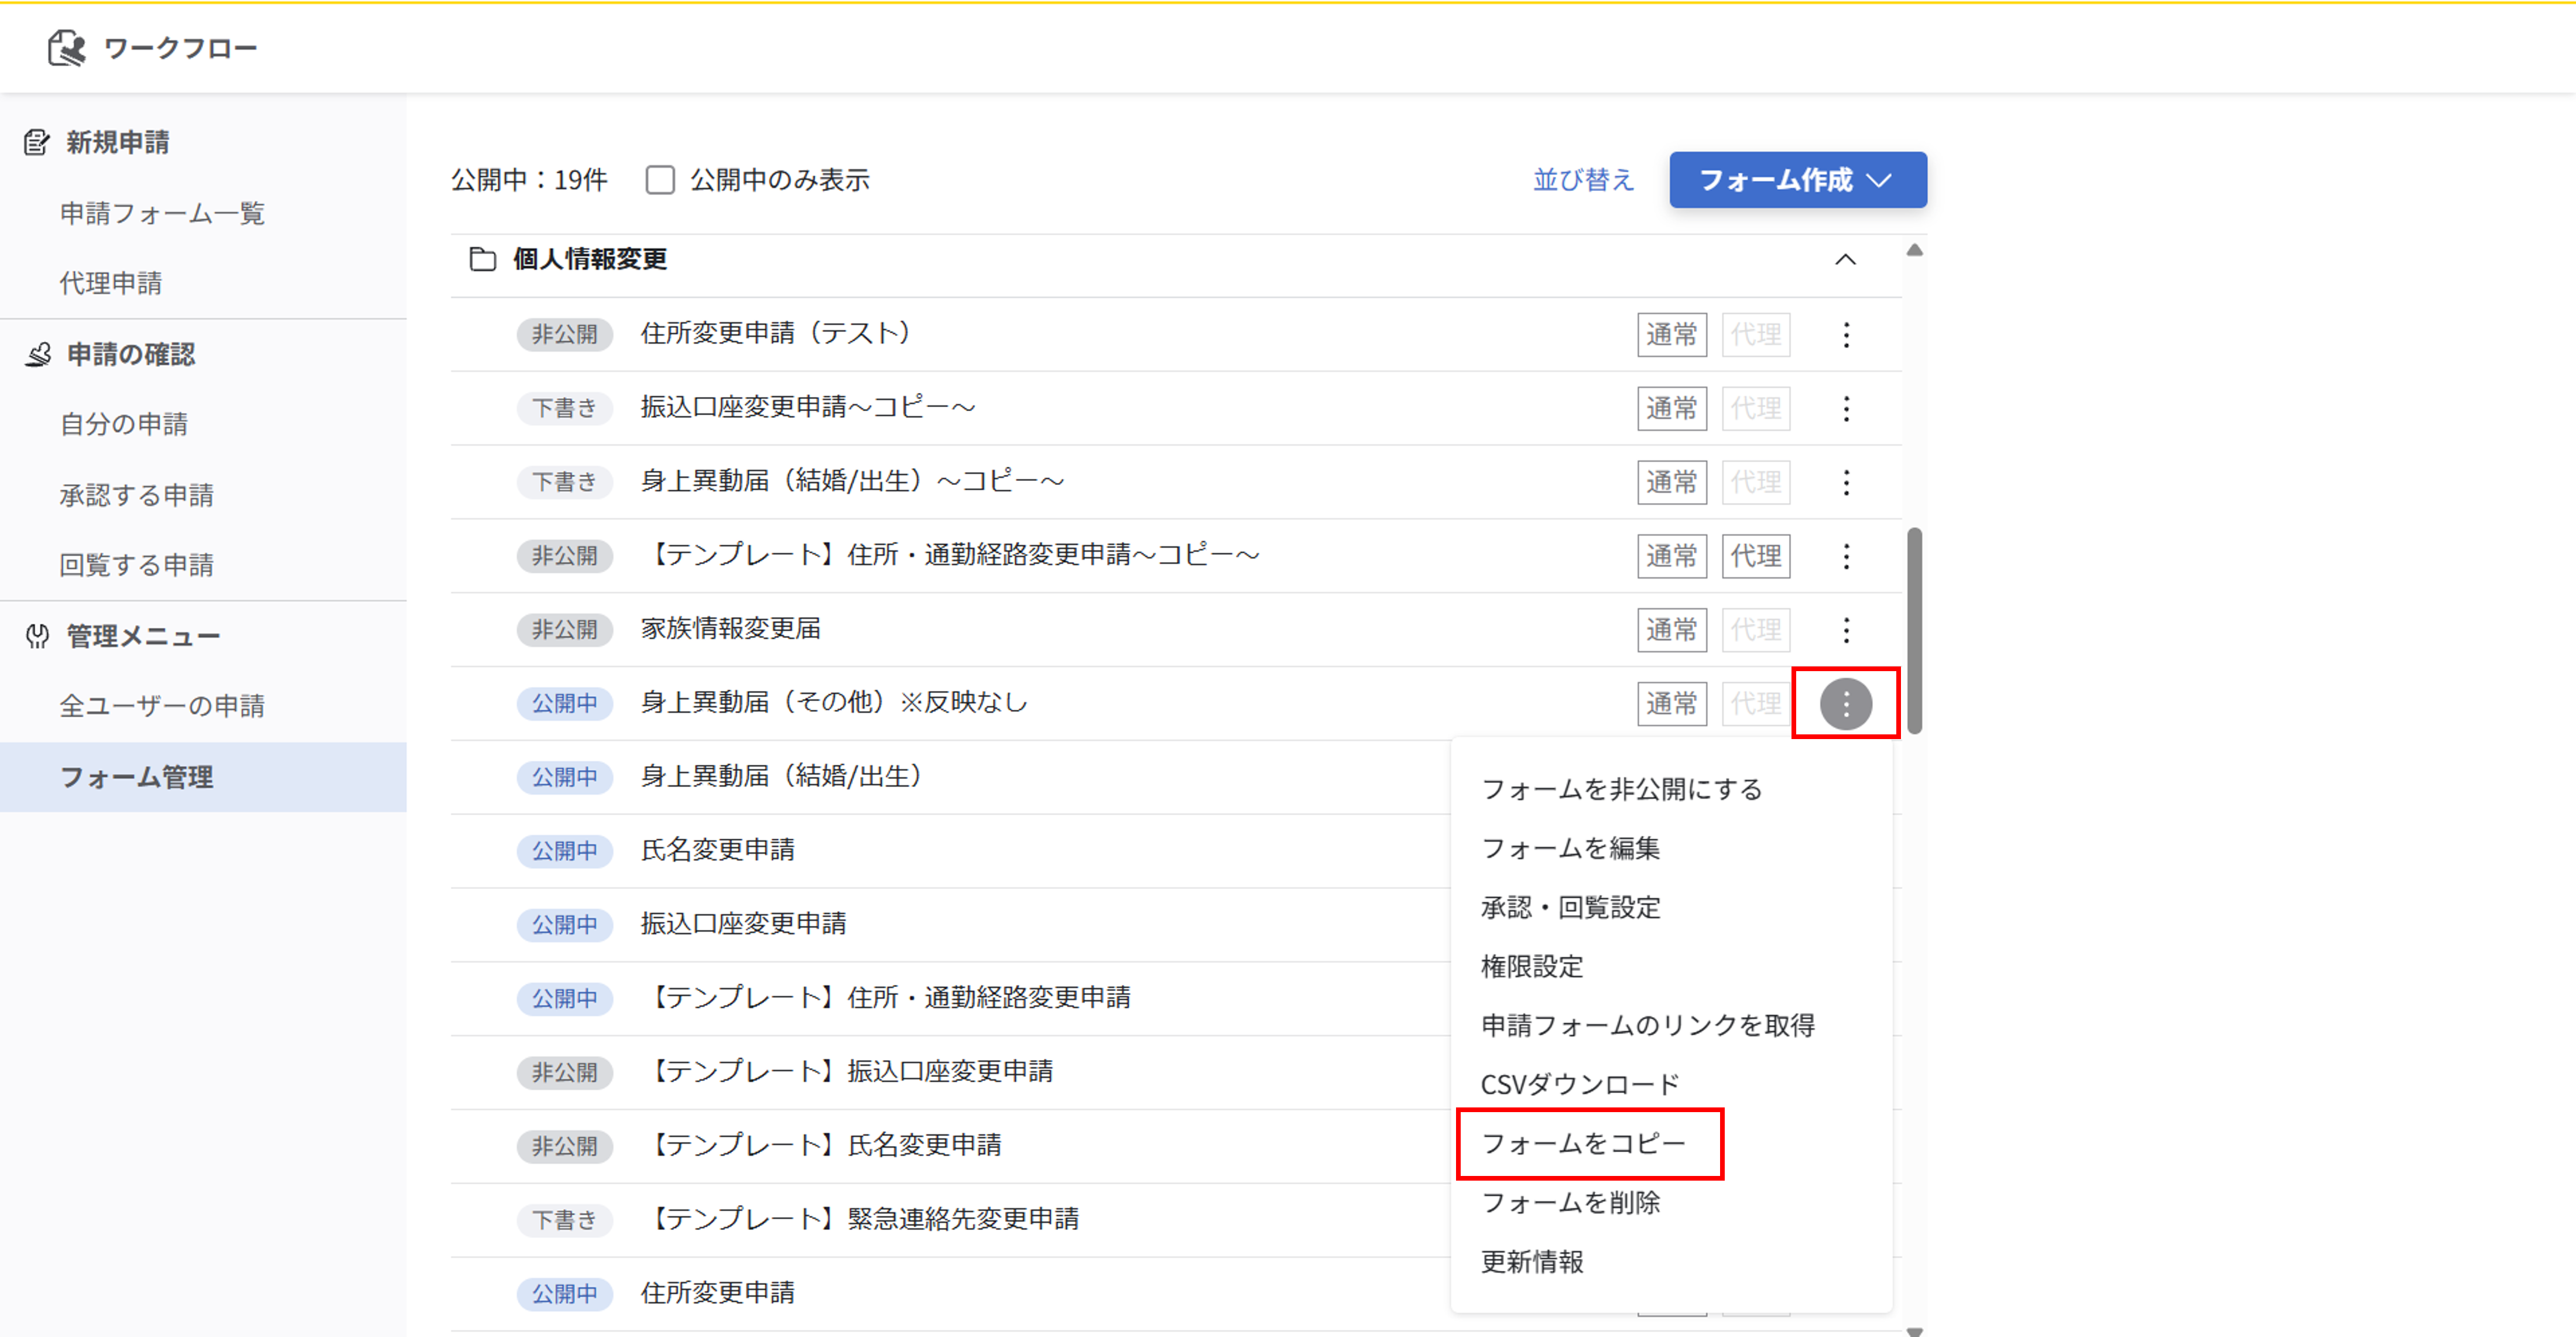This screenshot has height=1337, width=2576.
Task: Click the 振込口座変更申請～コピー～ form name
Action: [808, 407]
